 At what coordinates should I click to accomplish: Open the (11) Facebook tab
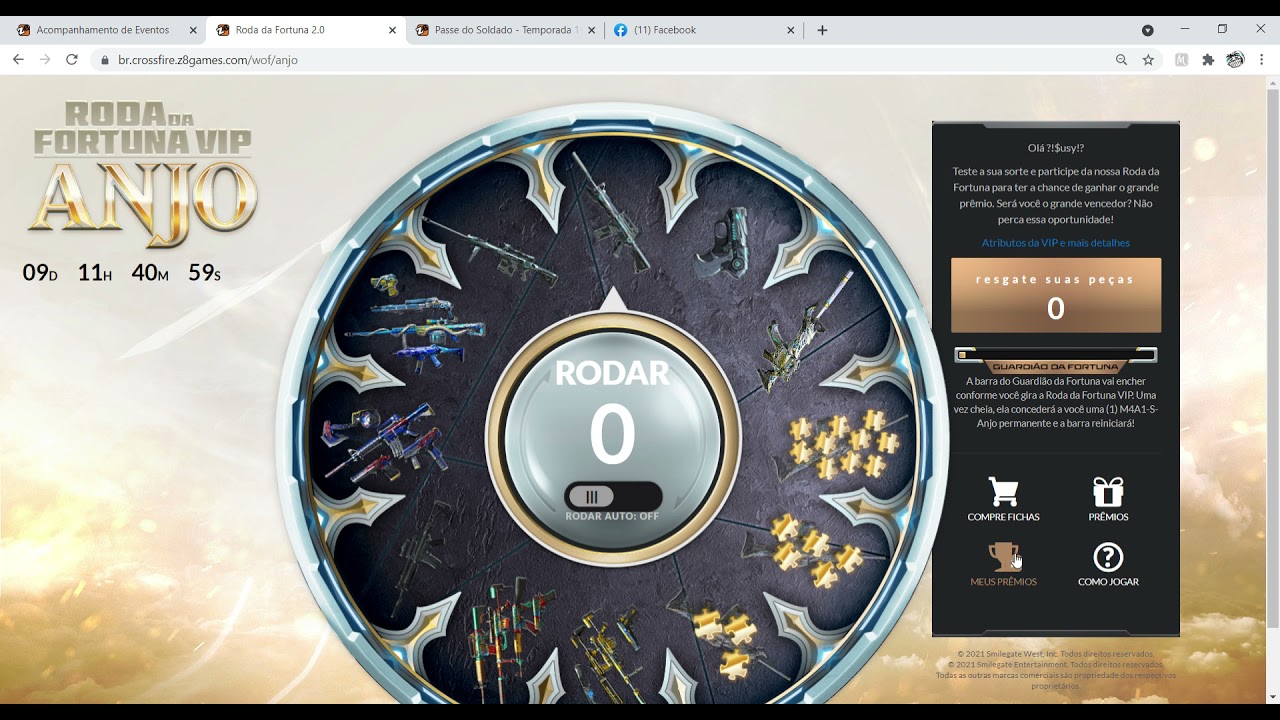[704, 30]
